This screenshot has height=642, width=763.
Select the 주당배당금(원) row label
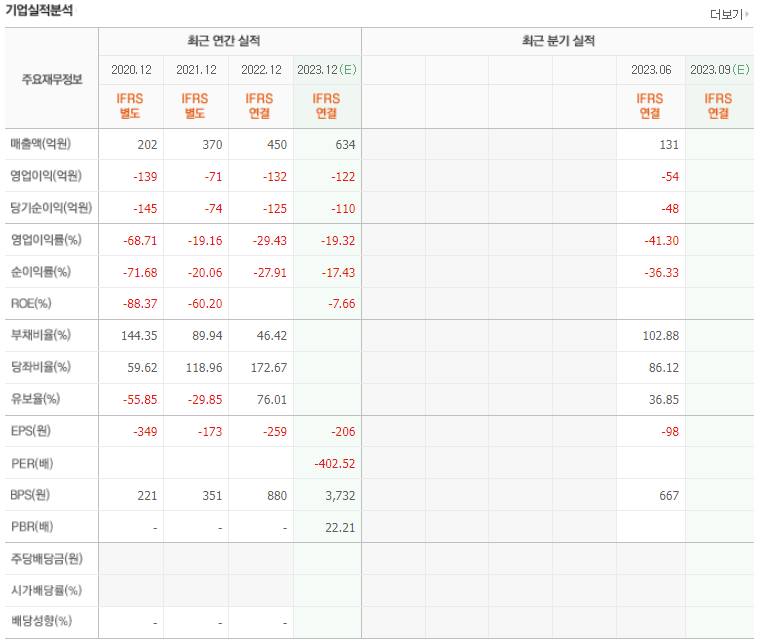point(47,559)
